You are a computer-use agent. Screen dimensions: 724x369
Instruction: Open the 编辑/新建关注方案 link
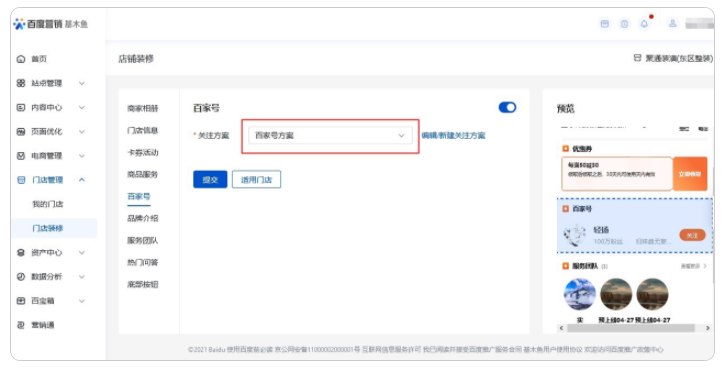(453, 135)
